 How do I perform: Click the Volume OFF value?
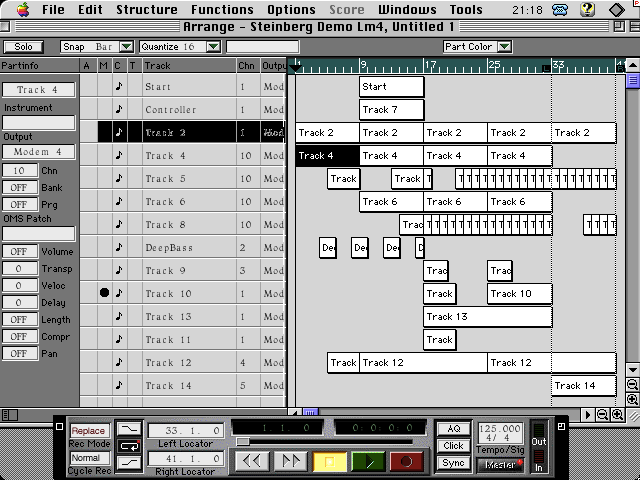click(20, 251)
